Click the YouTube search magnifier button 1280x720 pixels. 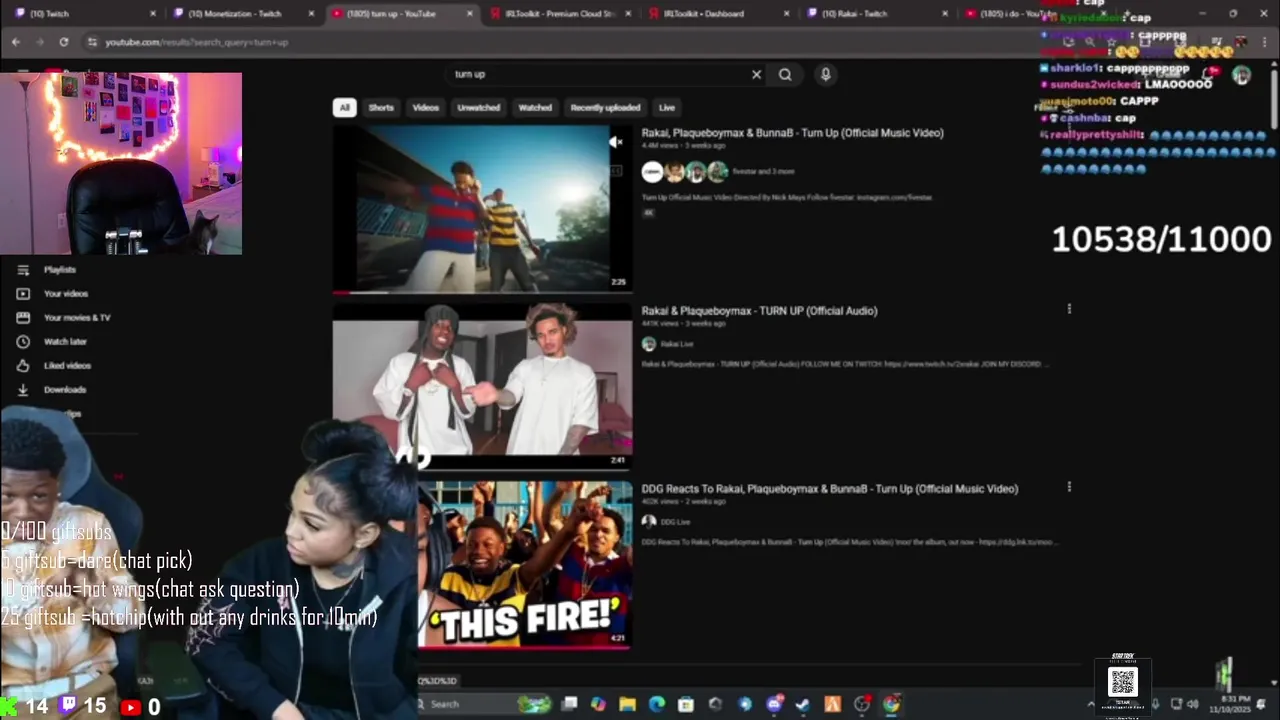pos(785,74)
